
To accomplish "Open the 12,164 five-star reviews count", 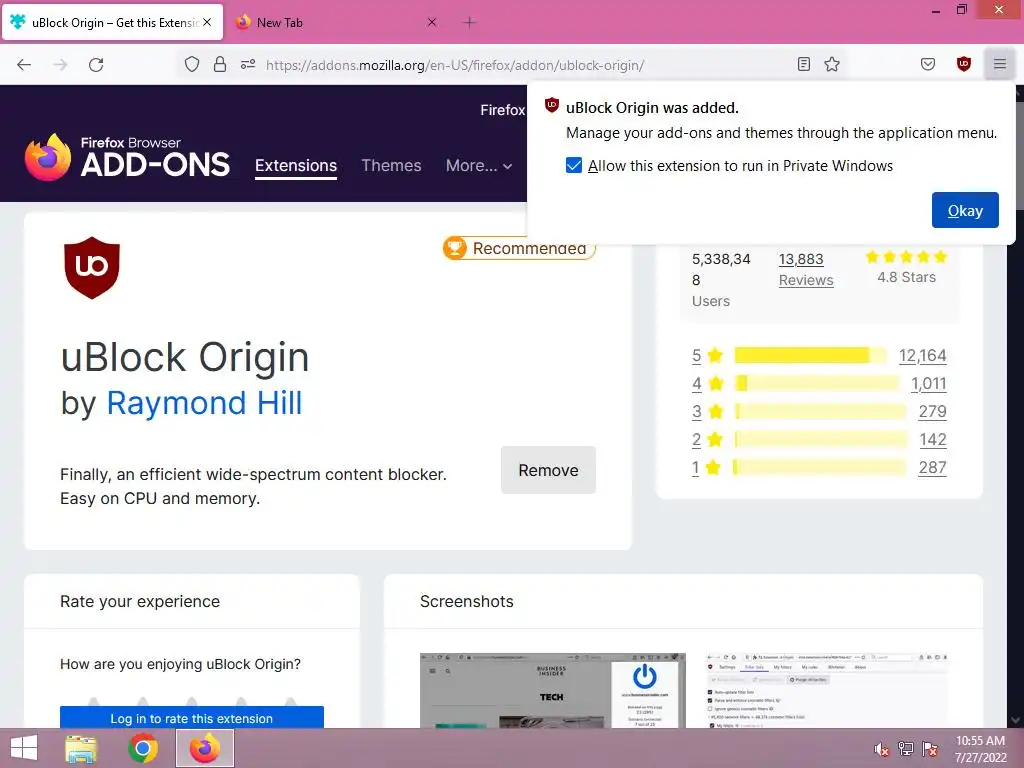I will coord(922,355).
